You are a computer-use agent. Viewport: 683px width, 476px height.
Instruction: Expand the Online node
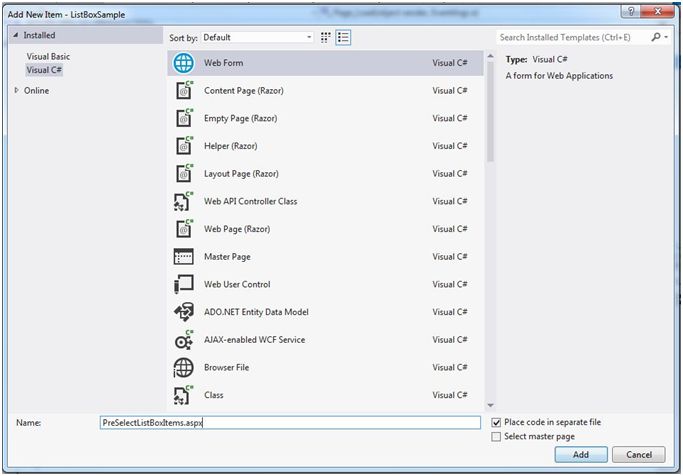pos(17,90)
